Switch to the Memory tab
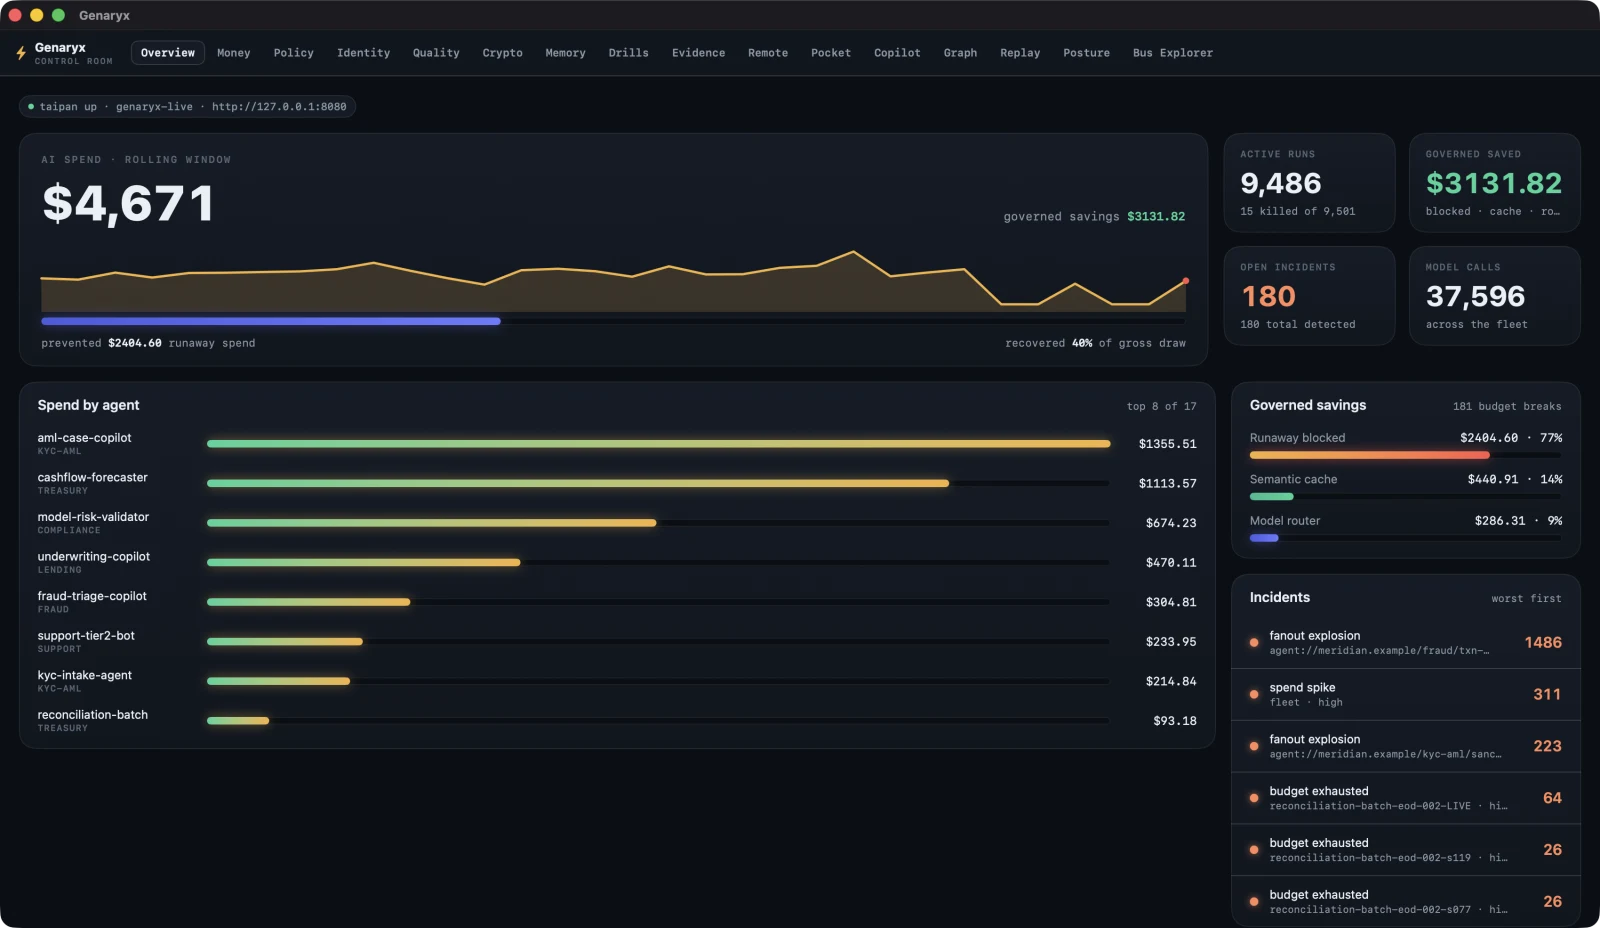The image size is (1600, 928). [566, 53]
